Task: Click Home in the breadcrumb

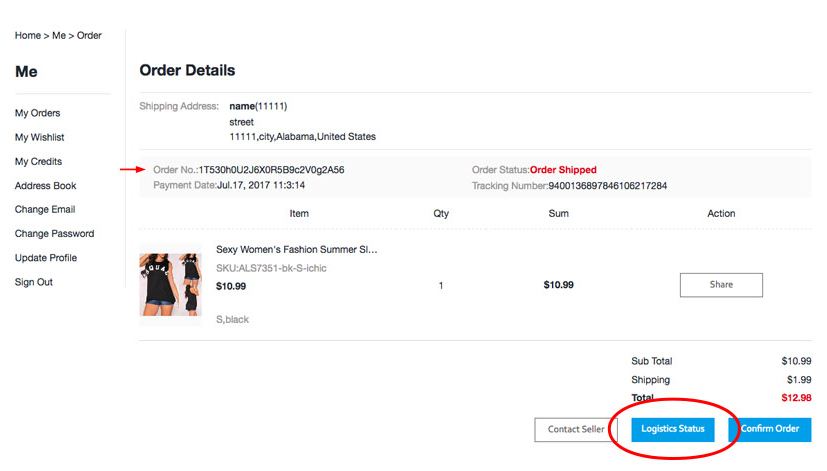Action: tap(27, 35)
